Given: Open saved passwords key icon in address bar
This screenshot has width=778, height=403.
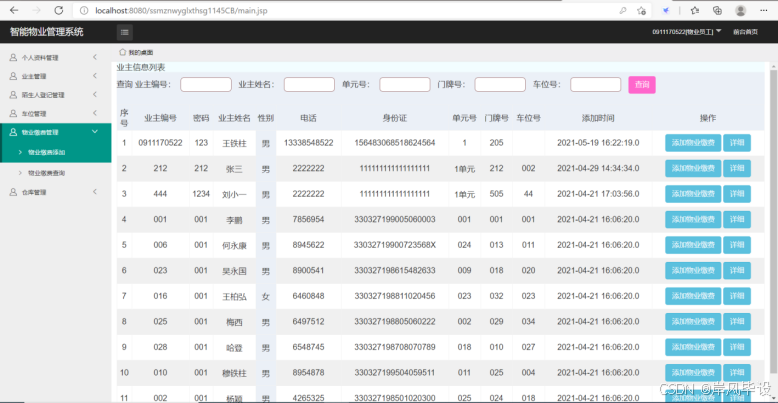Looking at the screenshot, I should pyautogui.click(x=623, y=10).
